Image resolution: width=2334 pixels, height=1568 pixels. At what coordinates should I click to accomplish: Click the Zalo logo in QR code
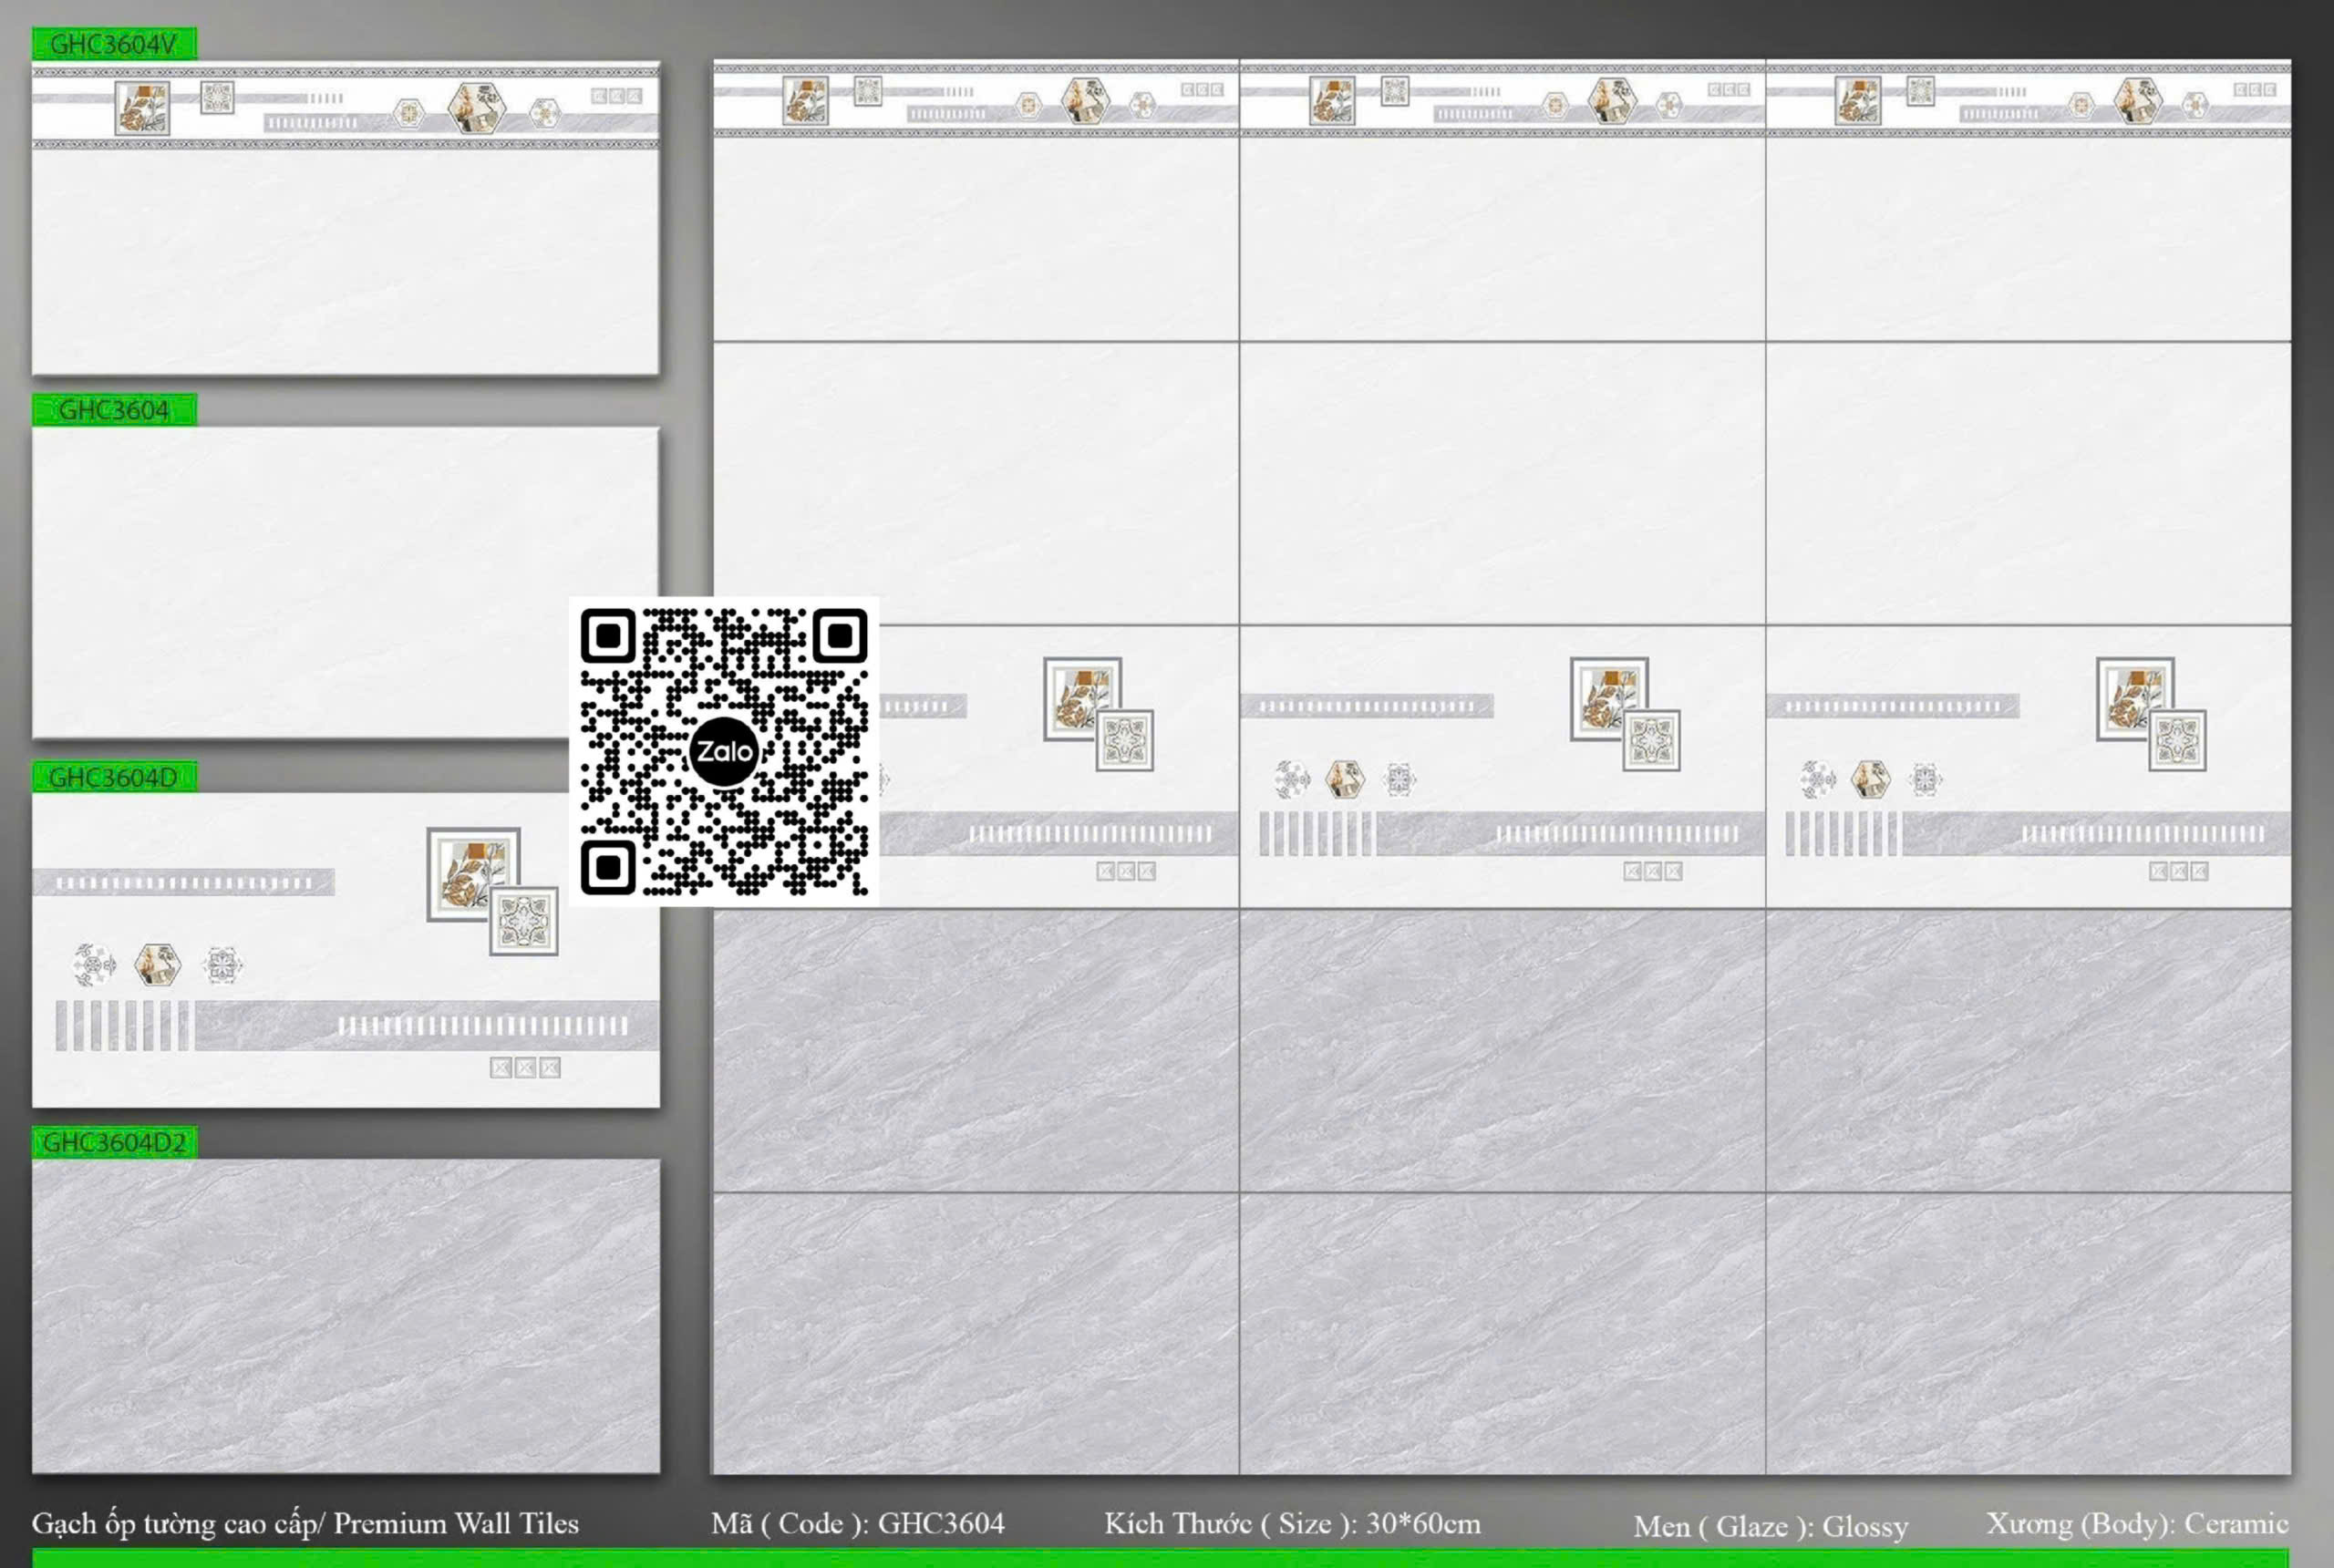tap(724, 751)
